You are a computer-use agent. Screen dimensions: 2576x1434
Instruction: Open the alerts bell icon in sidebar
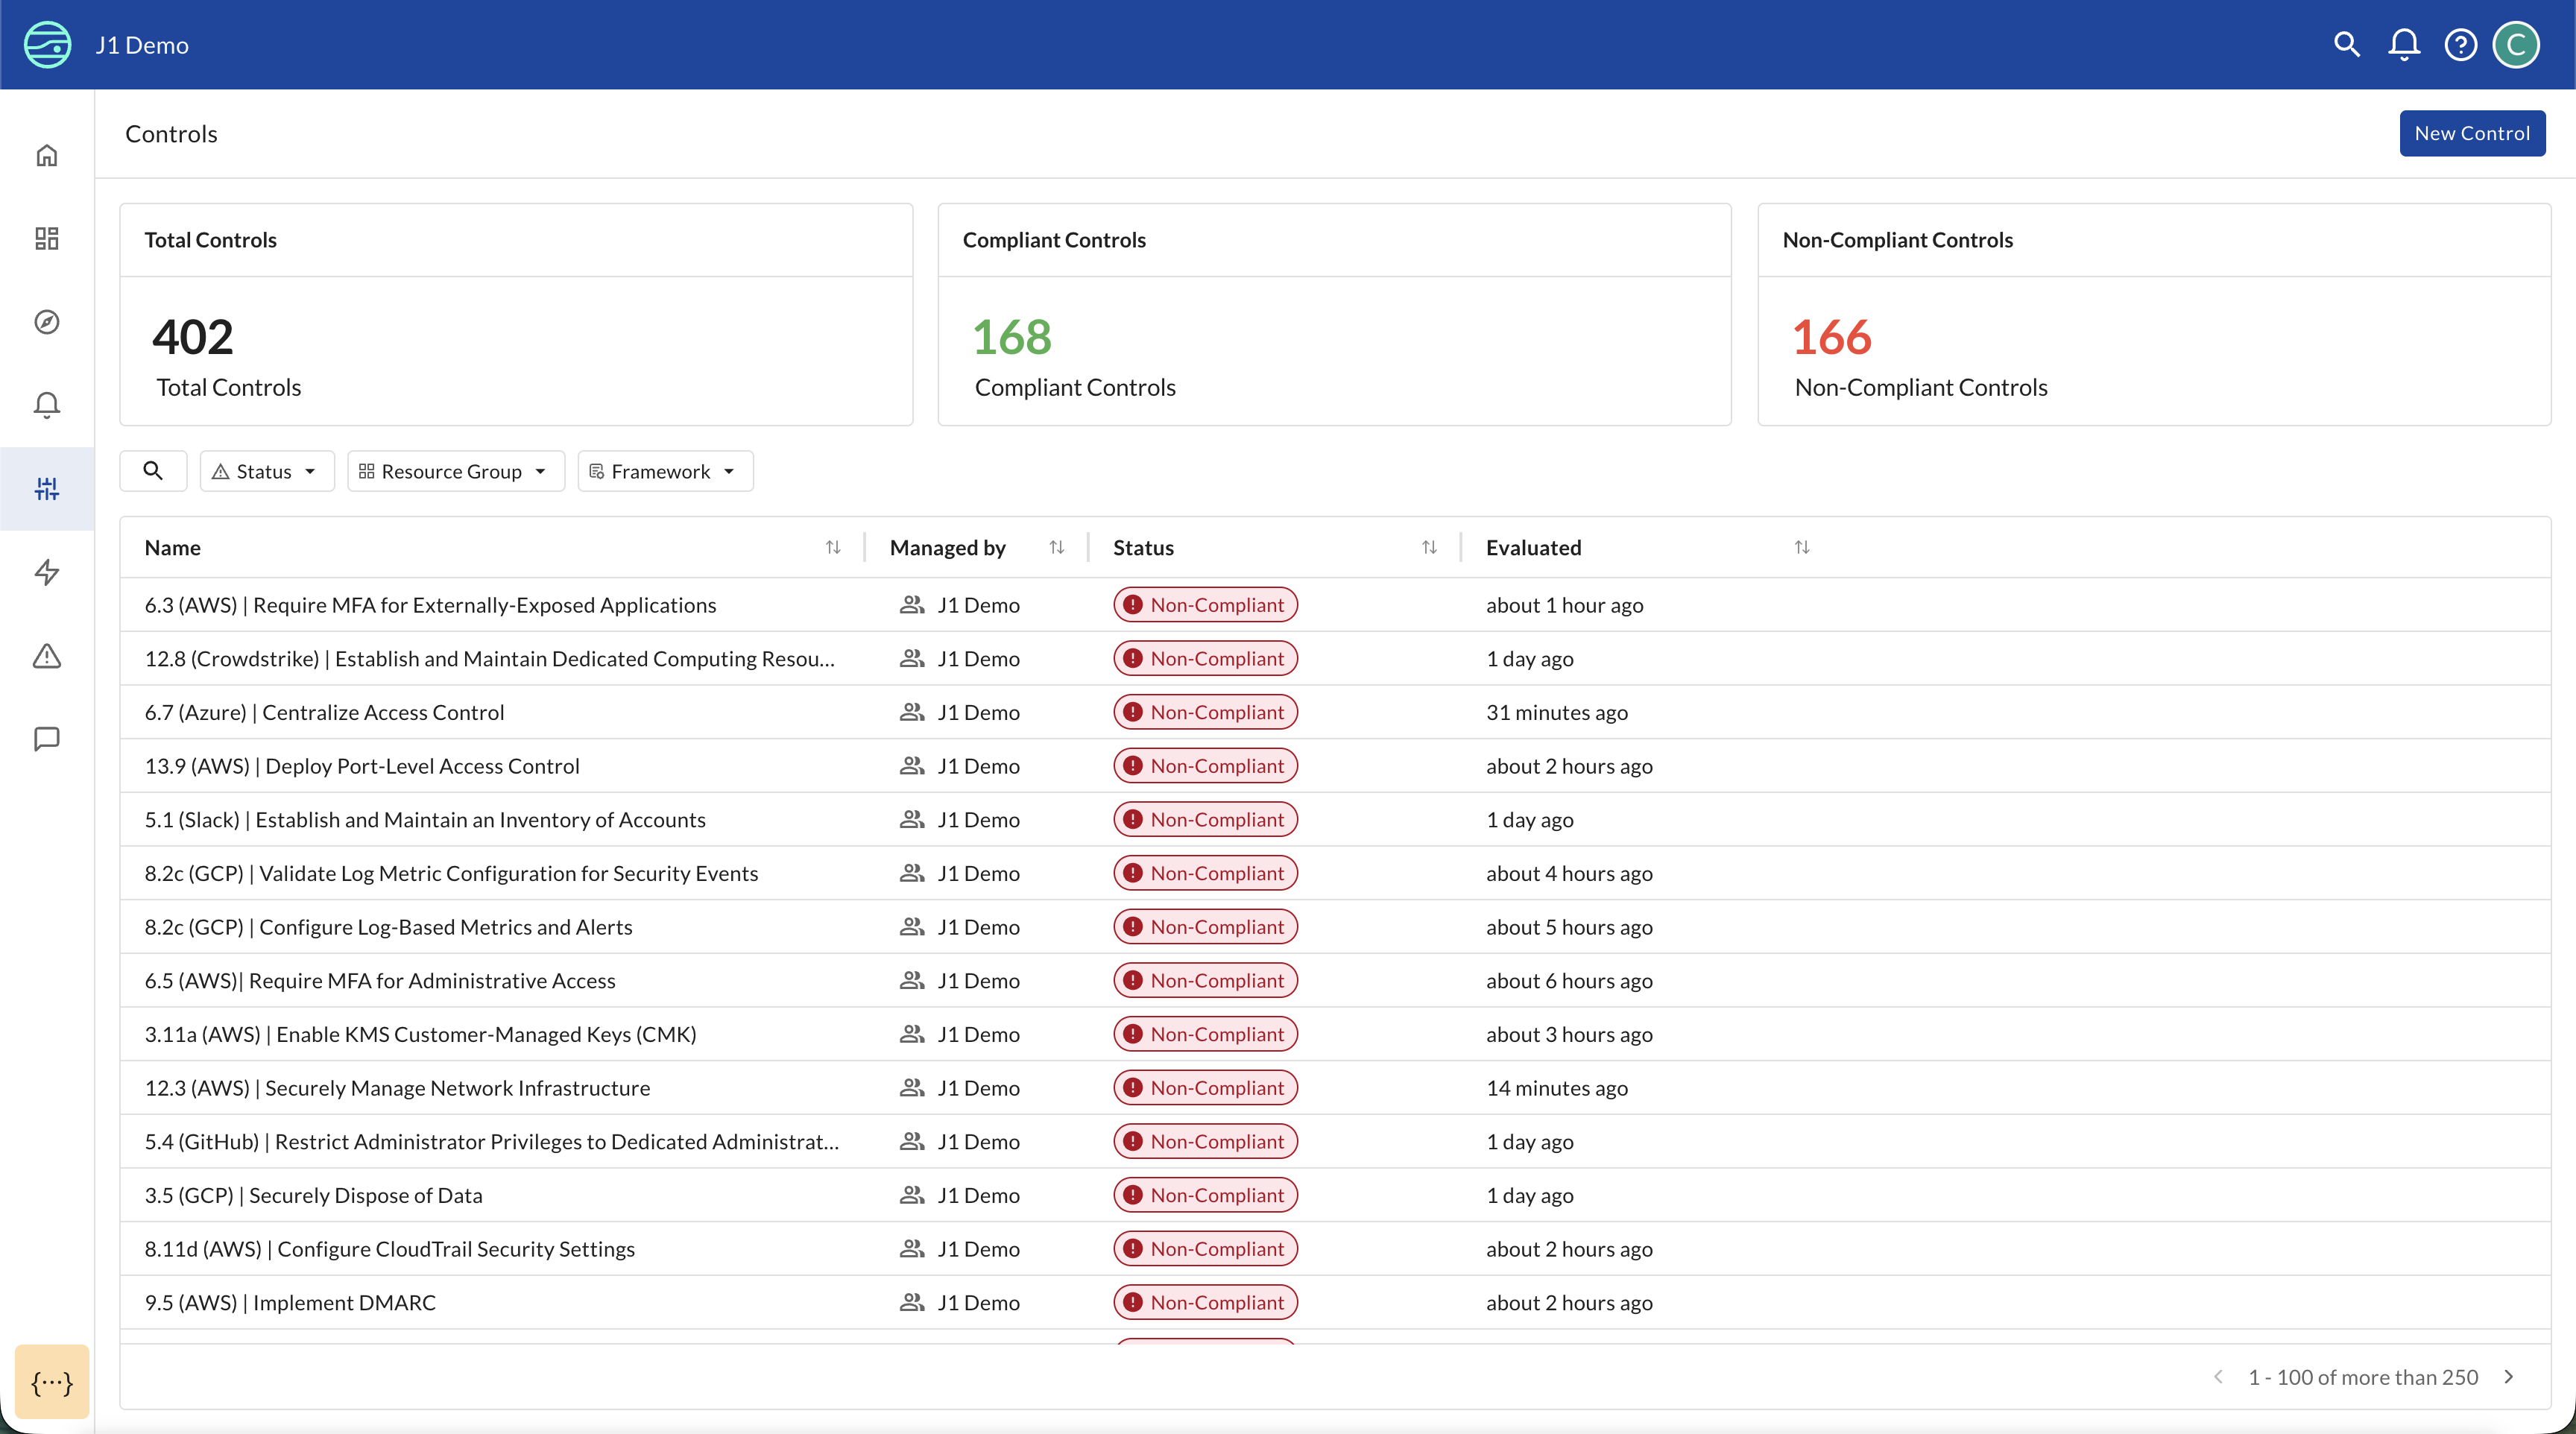click(x=47, y=405)
